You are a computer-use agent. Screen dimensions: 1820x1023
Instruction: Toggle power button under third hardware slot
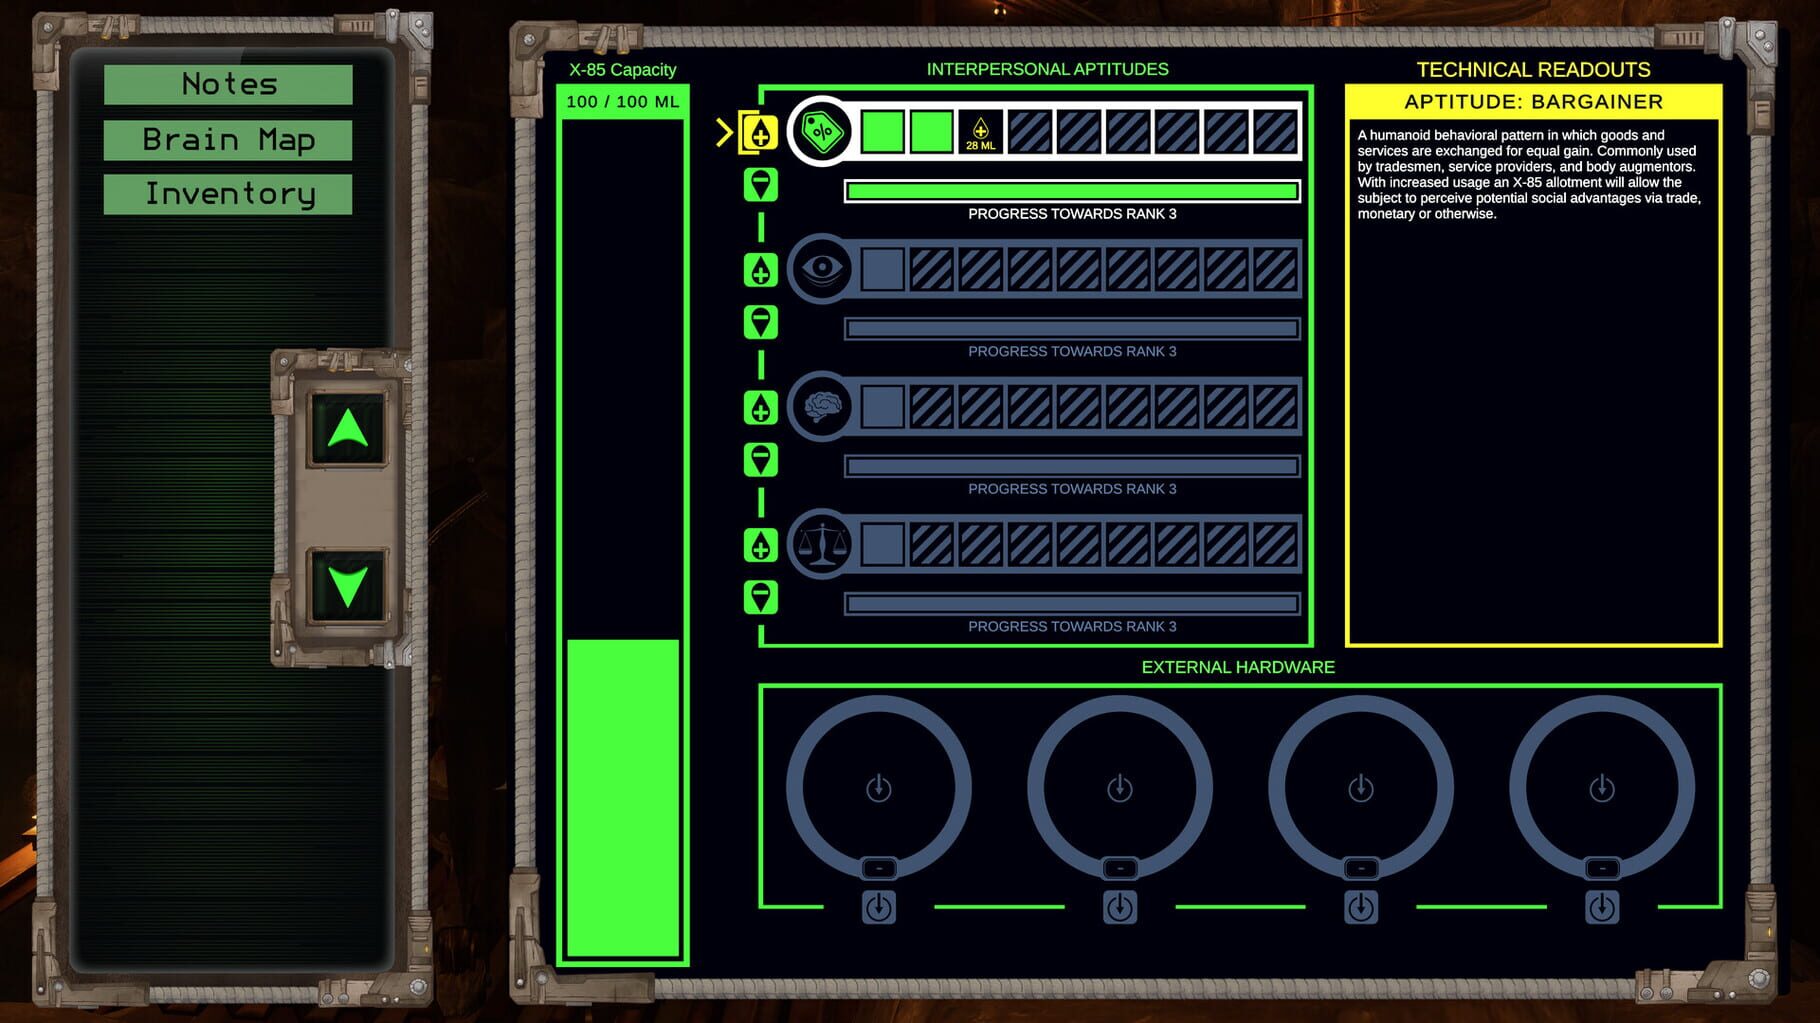(1361, 908)
